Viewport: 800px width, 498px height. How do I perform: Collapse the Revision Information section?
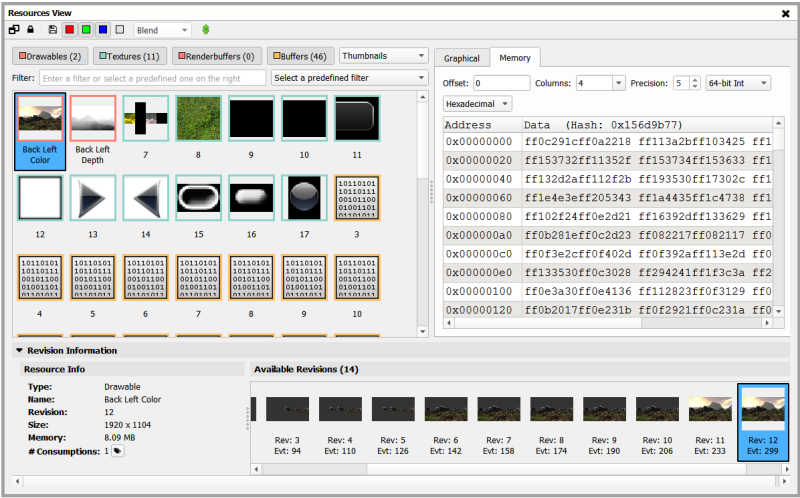[x=19, y=351]
